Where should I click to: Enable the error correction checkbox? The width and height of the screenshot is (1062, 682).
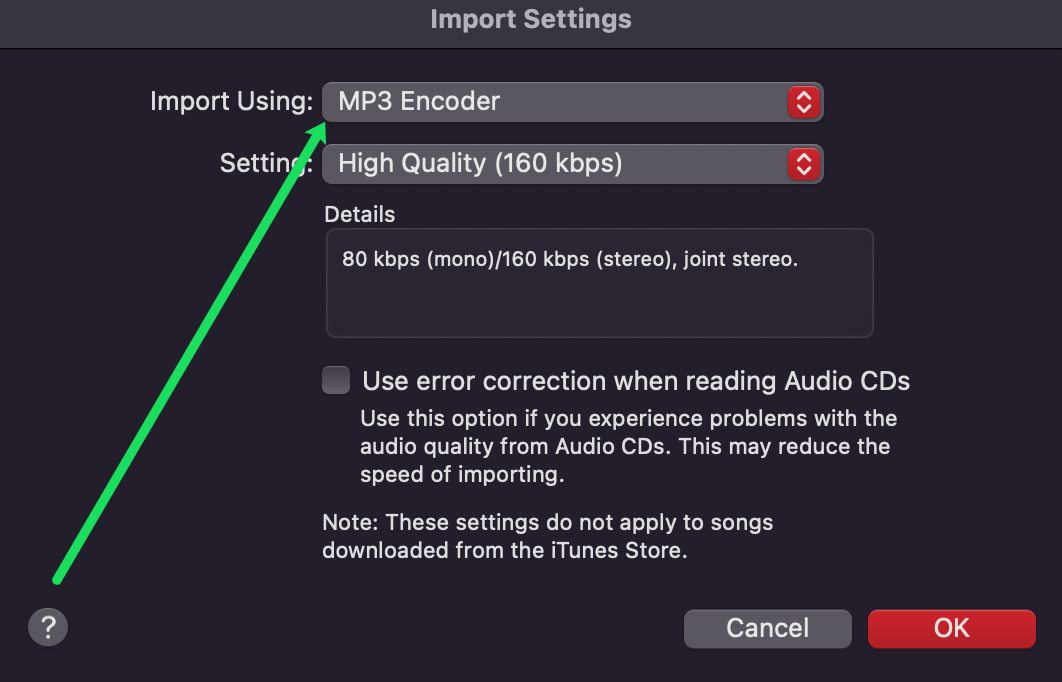tap(336, 380)
